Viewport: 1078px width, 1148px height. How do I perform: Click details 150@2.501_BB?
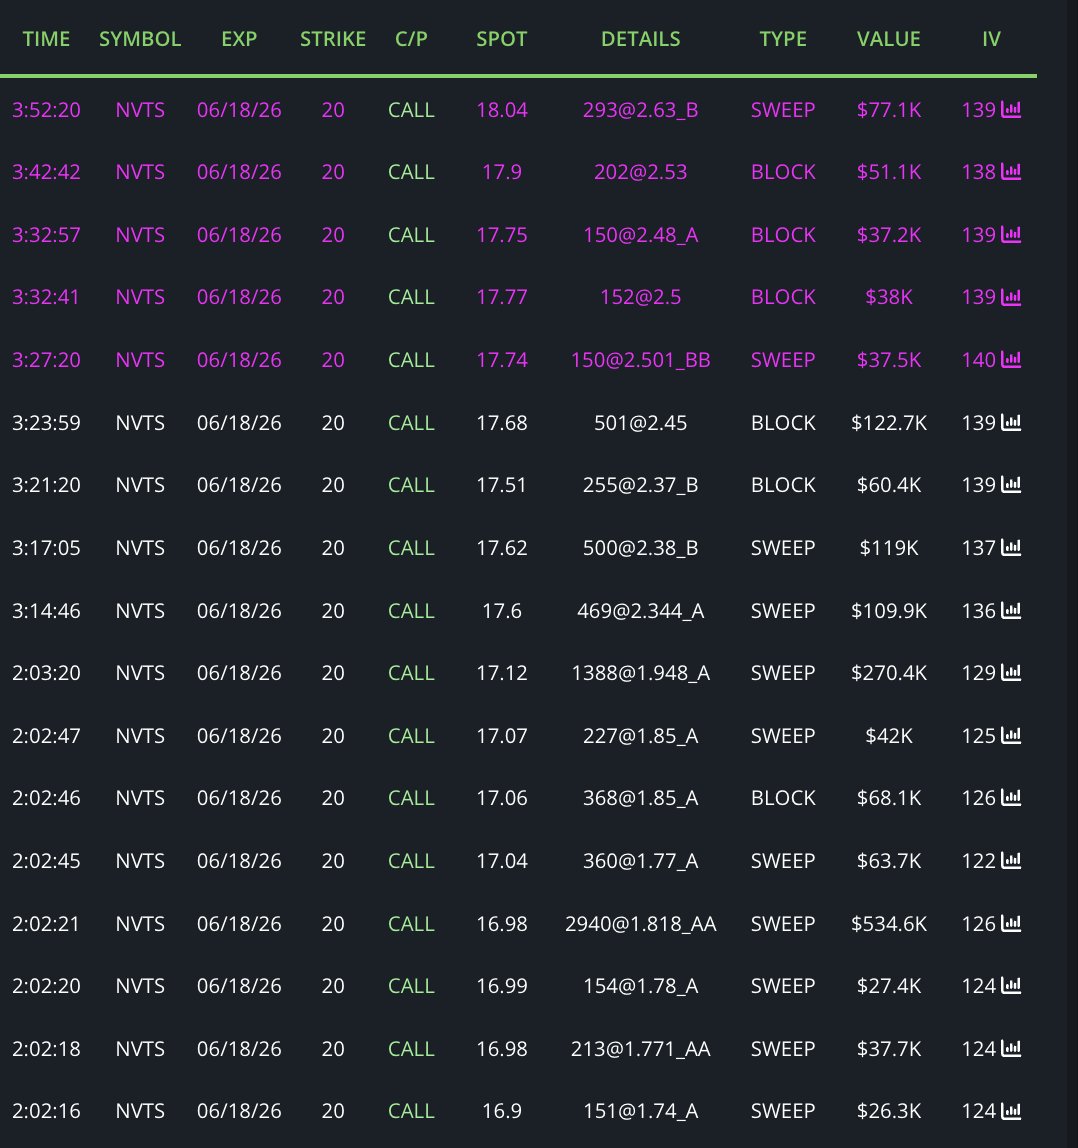pos(641,360)
